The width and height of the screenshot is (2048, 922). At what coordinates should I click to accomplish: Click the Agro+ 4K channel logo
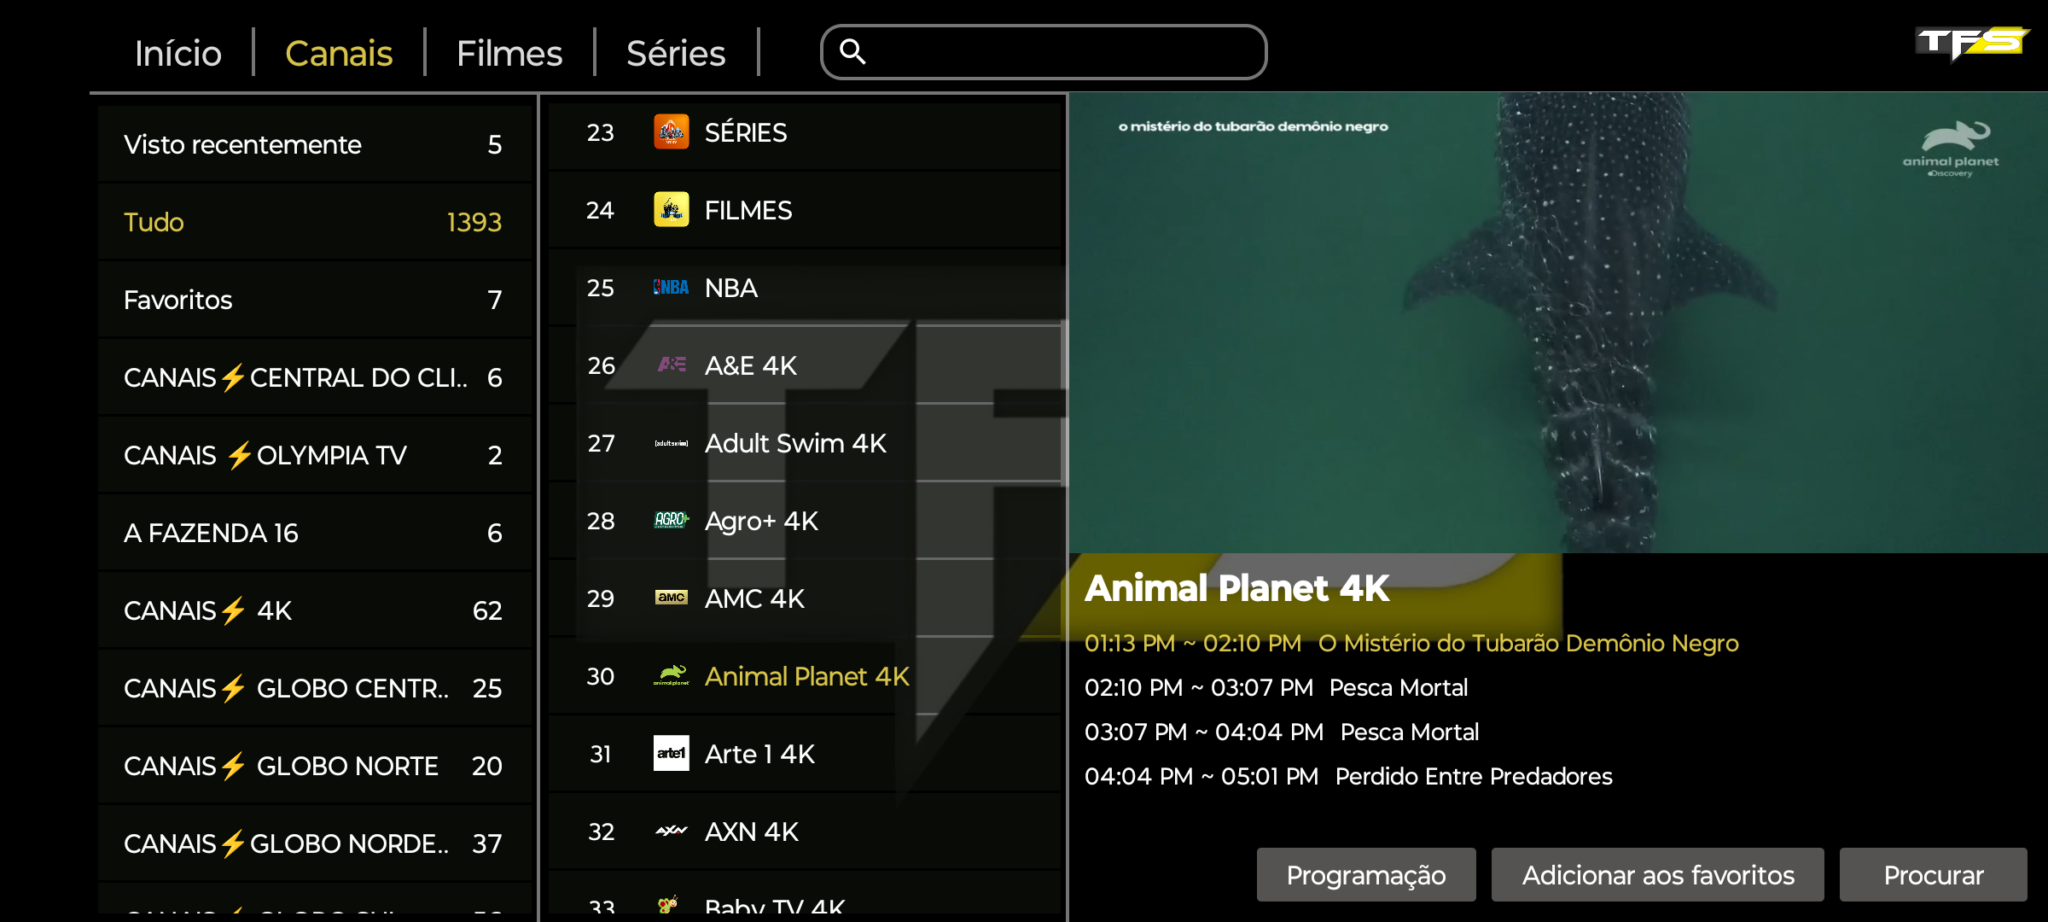[671, 520]
